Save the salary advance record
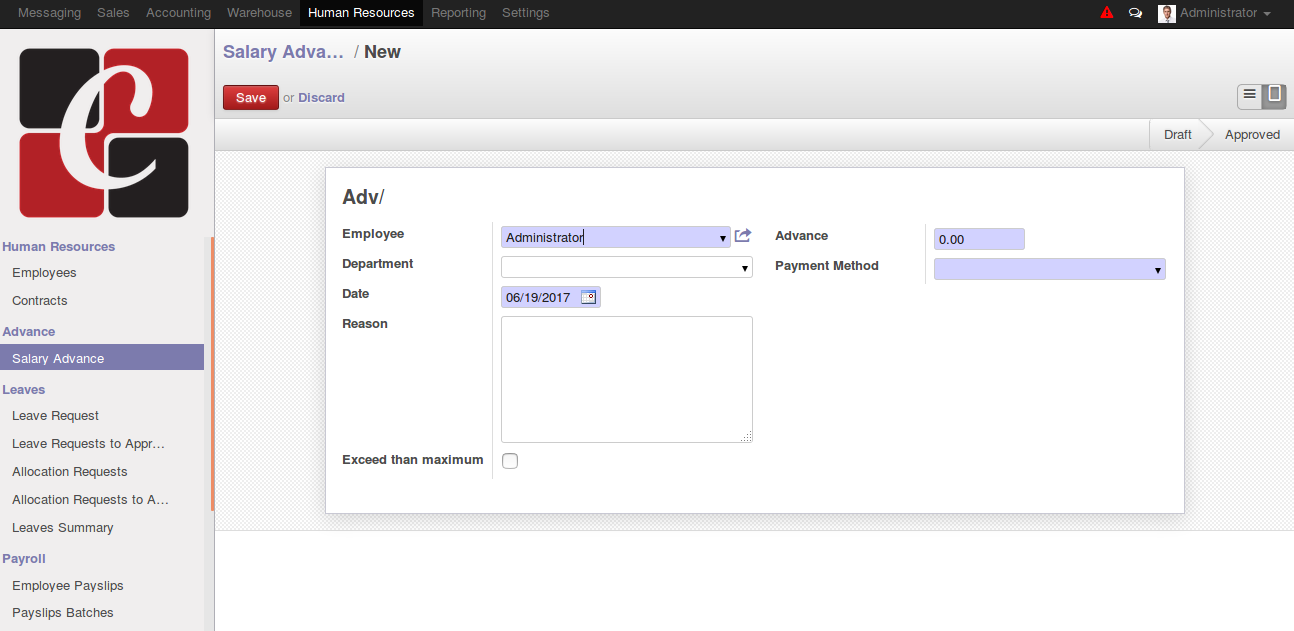 pyautogui.click(x=251, y=97)
